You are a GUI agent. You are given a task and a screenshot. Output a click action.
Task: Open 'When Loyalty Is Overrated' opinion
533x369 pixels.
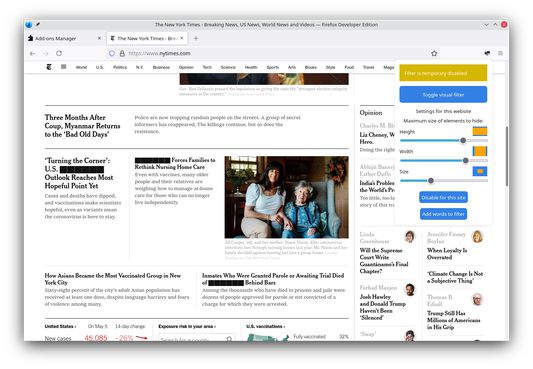pos(447,254)
